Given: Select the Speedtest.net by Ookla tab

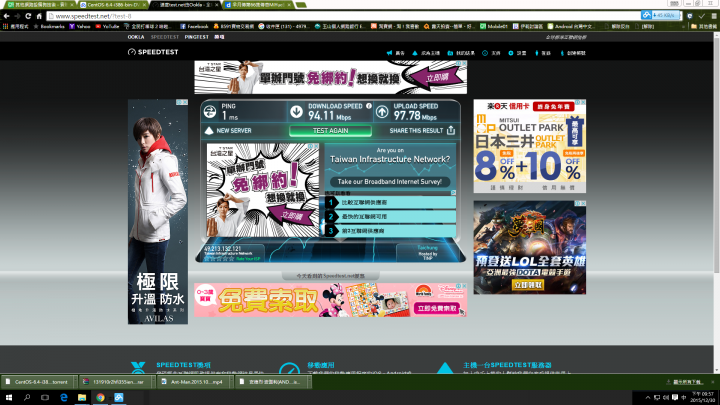Looking at the screenshot, I should click(x=186, y=5).
